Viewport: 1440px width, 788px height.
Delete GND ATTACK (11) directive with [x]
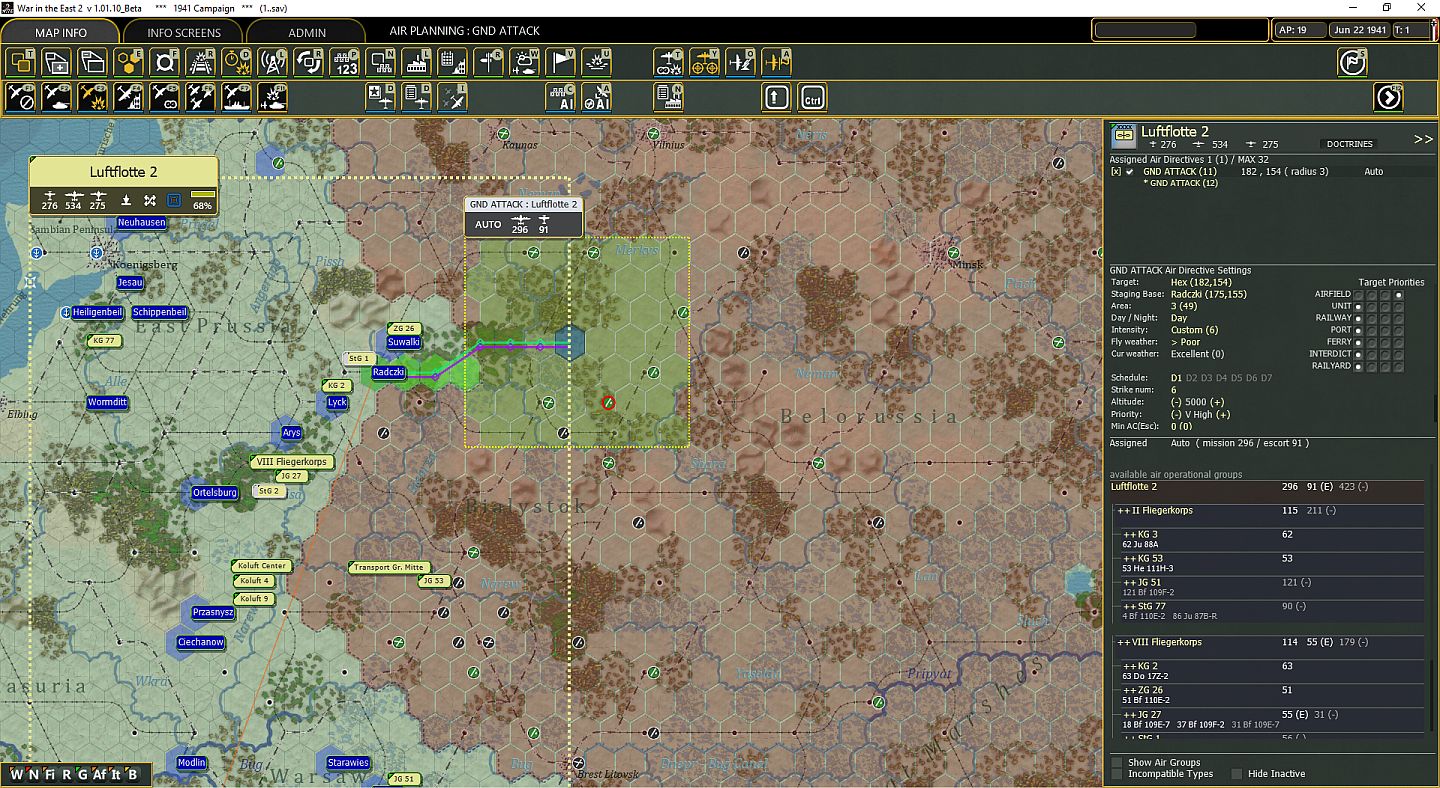point(1116,172)
